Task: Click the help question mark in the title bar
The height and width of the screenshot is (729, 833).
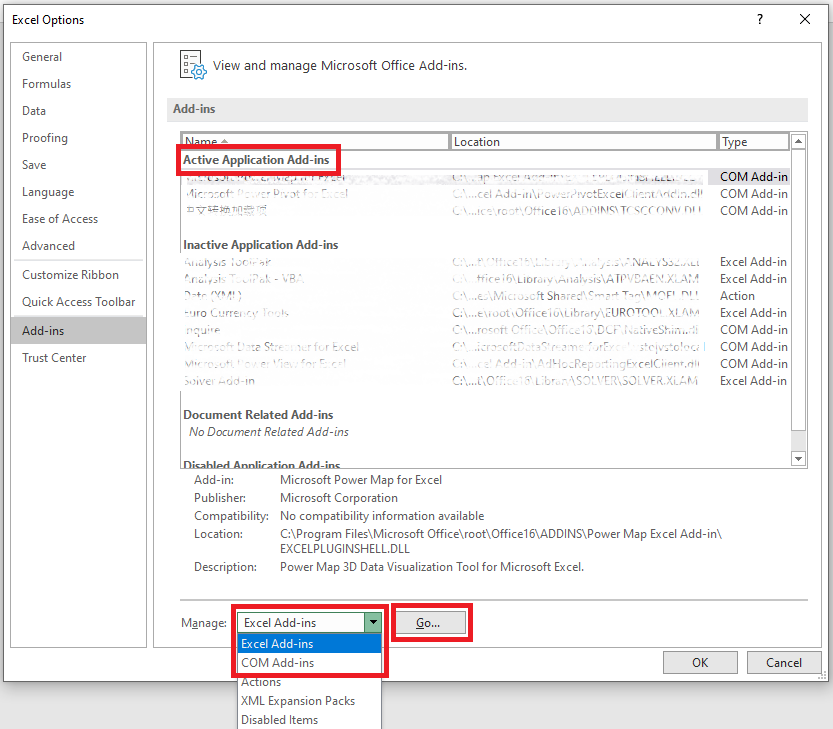Action: (x=760, y=20)
